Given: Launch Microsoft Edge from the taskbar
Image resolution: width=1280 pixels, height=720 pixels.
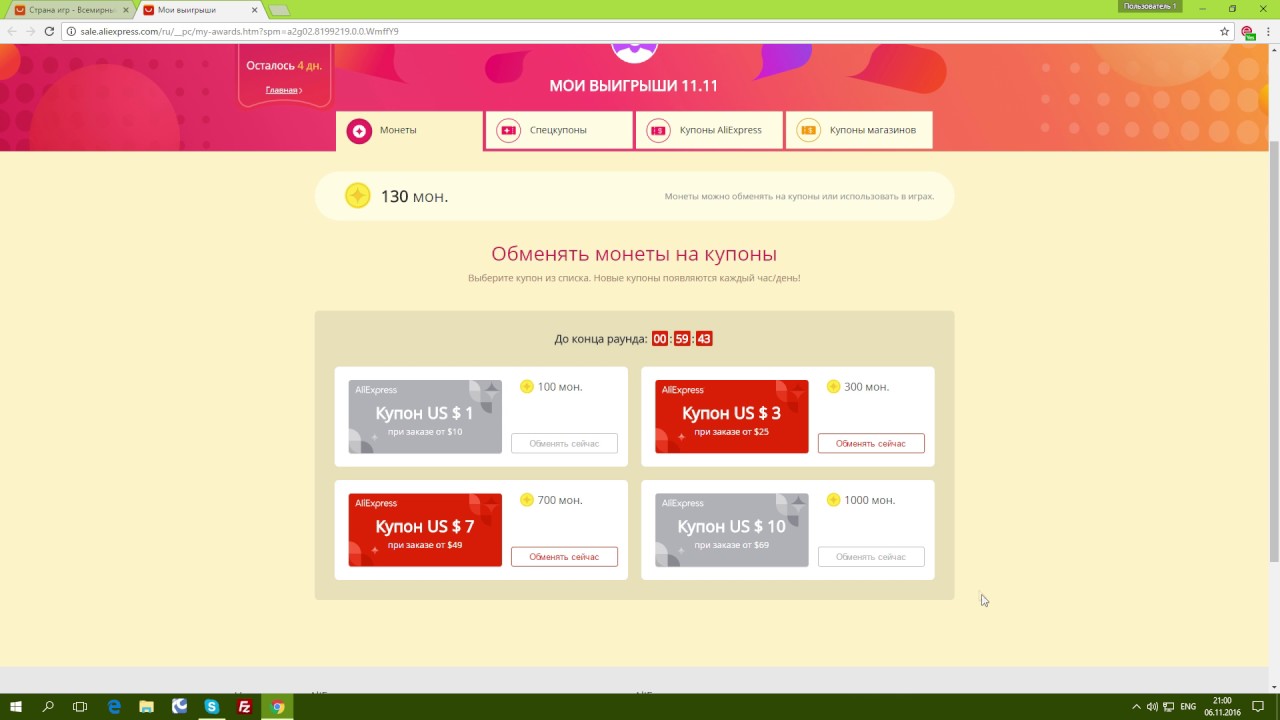Looking at the screenshot, I should [x=114, y=707].
